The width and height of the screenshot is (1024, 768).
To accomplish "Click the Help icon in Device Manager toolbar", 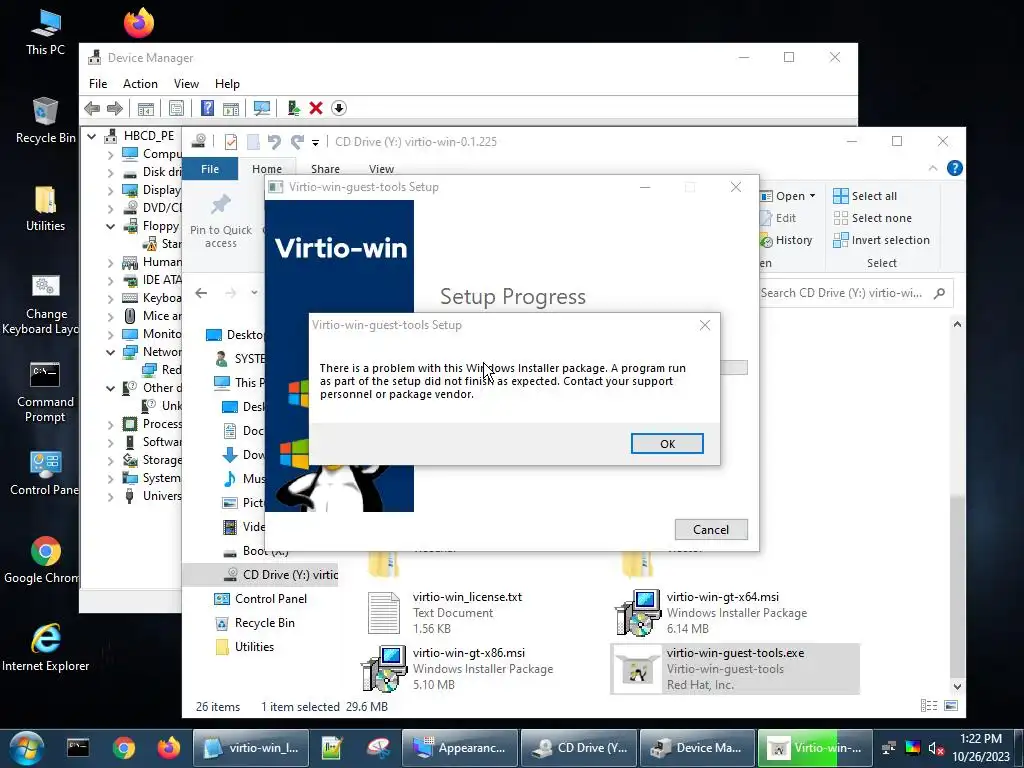I will (x=207, y=108).
